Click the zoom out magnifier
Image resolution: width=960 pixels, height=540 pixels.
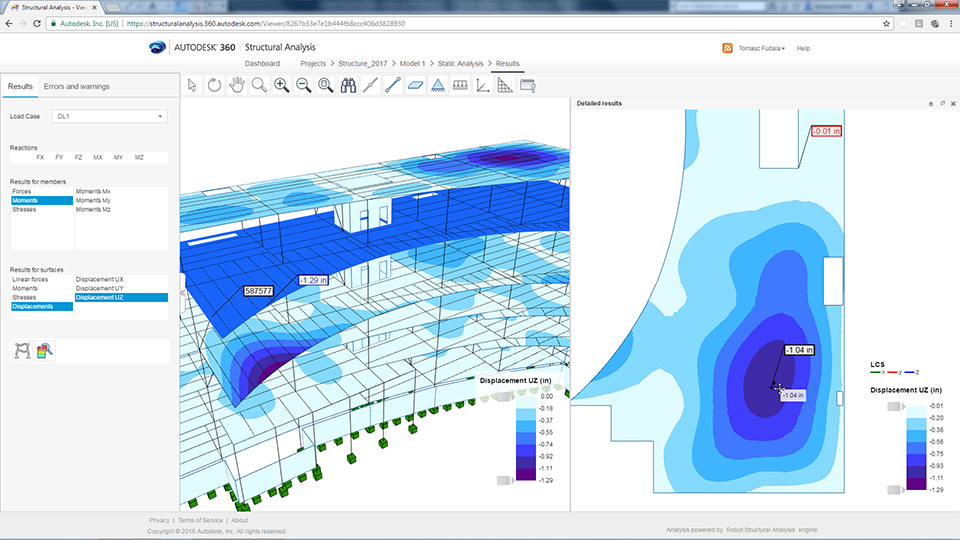(x=303, y=86)
